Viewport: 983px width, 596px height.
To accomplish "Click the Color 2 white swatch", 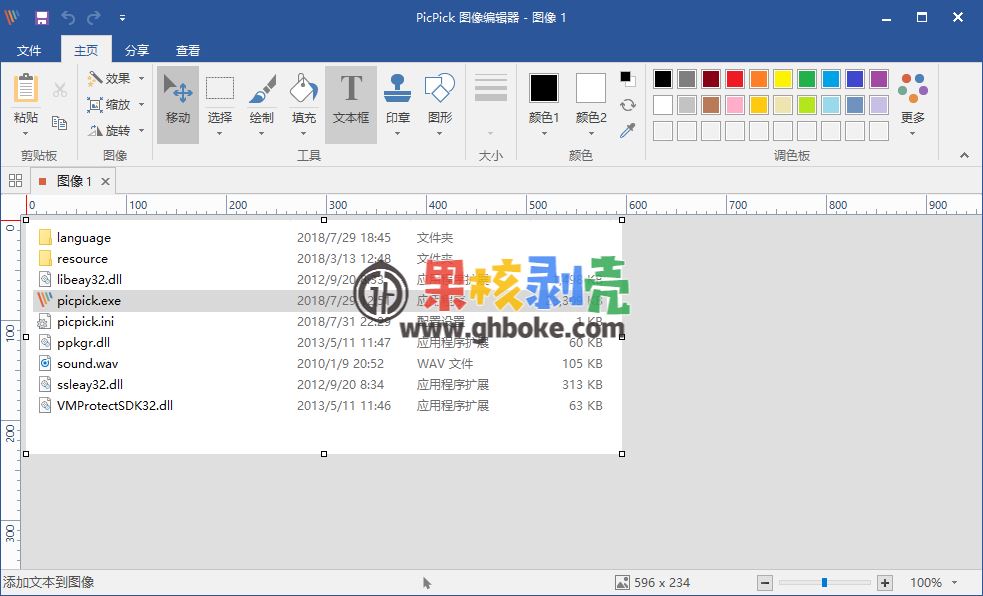I will coord(591,88).
